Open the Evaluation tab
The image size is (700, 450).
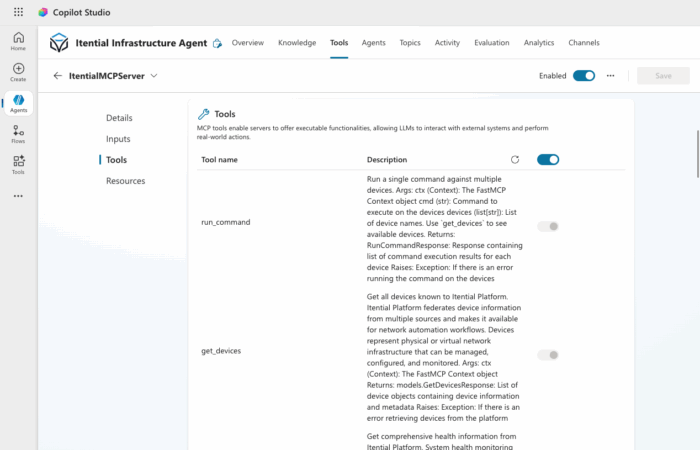[x=492, y=43]
